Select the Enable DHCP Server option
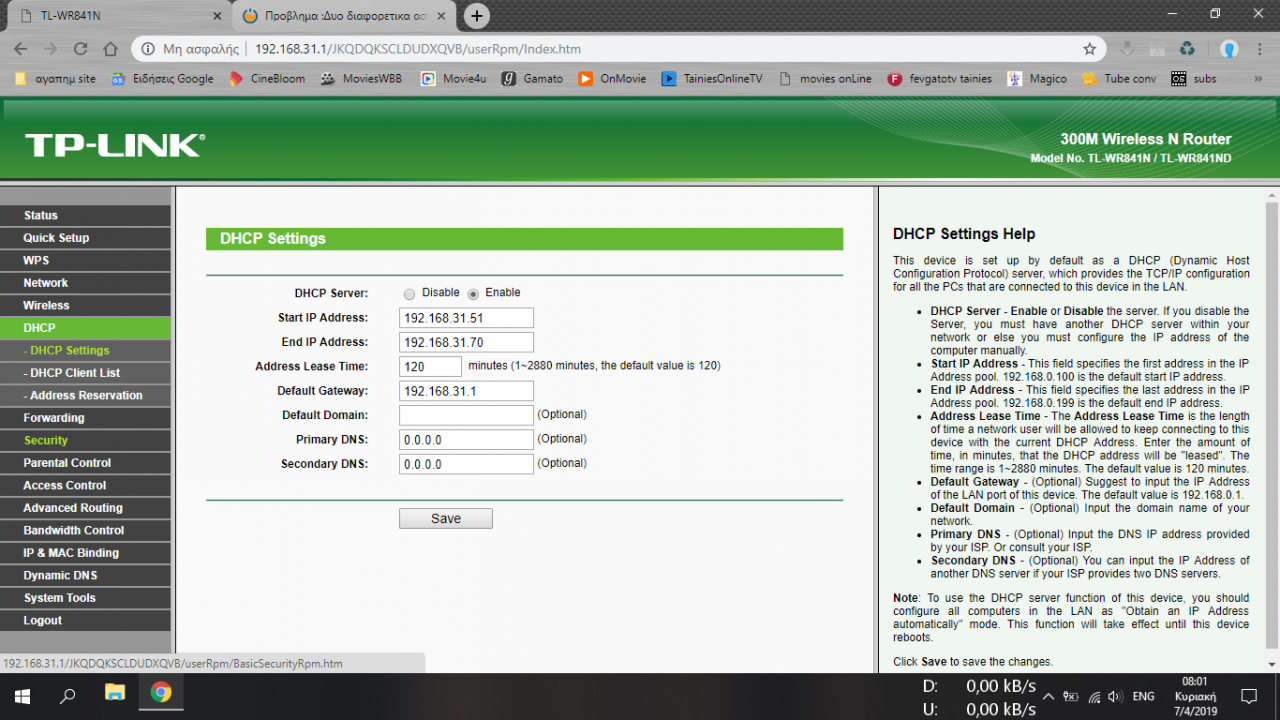1280x720 pixels. point(473,294)
